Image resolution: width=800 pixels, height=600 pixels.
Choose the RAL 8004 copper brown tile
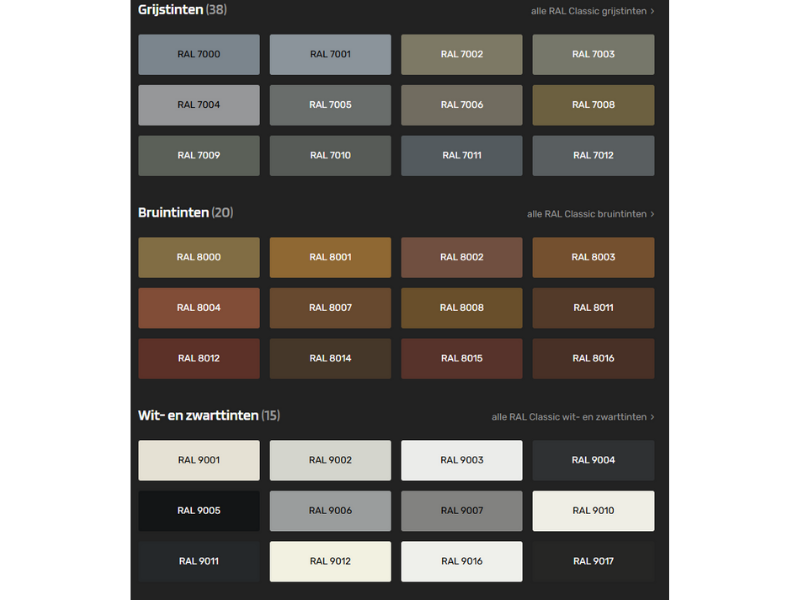click(199, 308)
